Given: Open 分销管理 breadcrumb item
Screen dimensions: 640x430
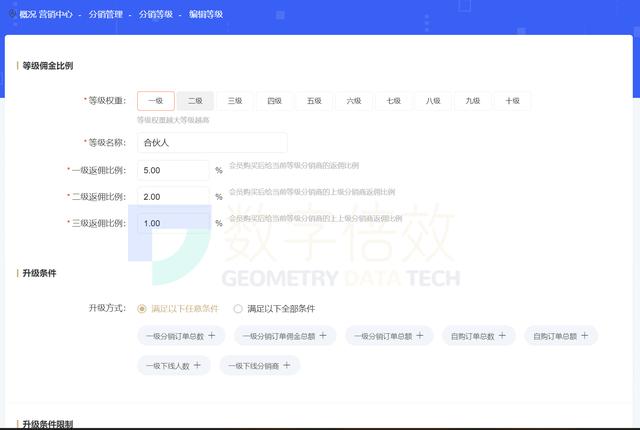Looking at the screenshot, I should point(108,15).
